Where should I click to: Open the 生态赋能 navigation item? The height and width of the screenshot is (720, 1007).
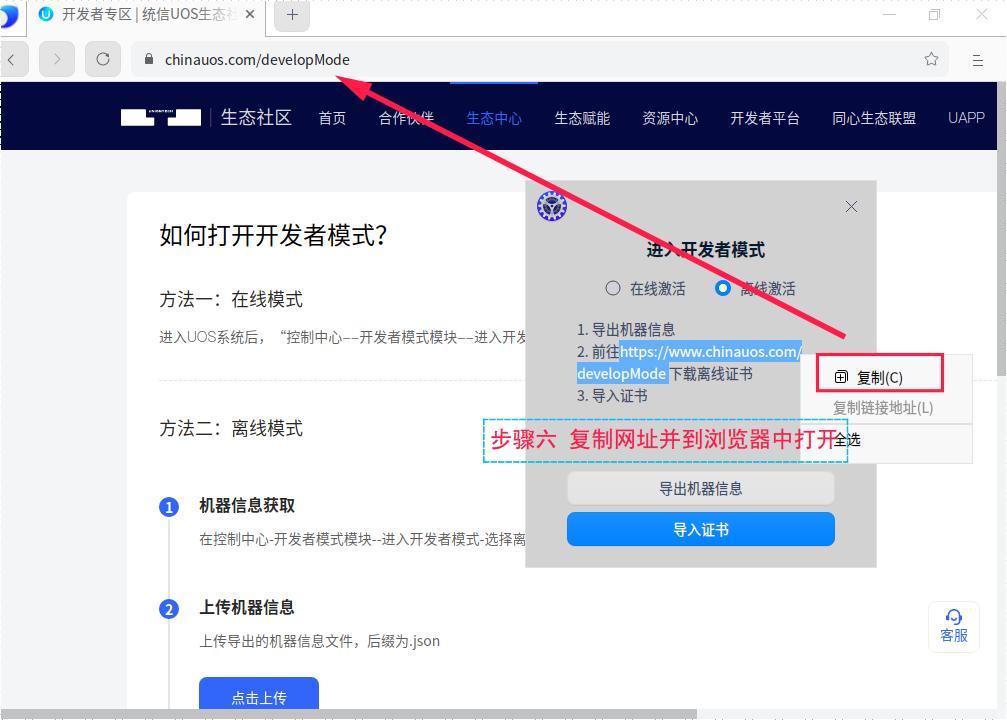pyautogui.click(x=582, y=118)
